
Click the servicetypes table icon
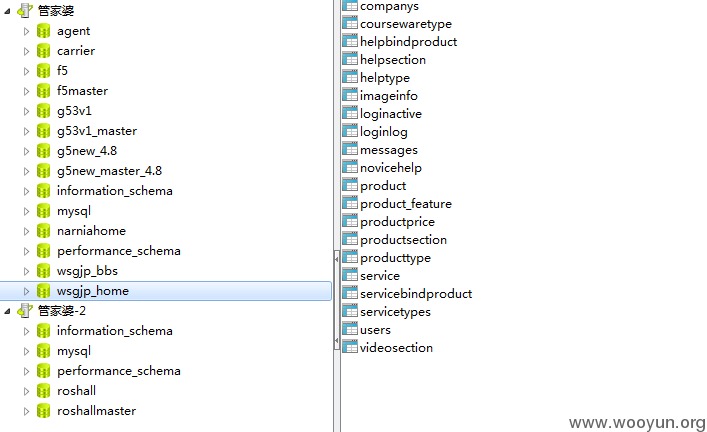(x=350, y=311)
